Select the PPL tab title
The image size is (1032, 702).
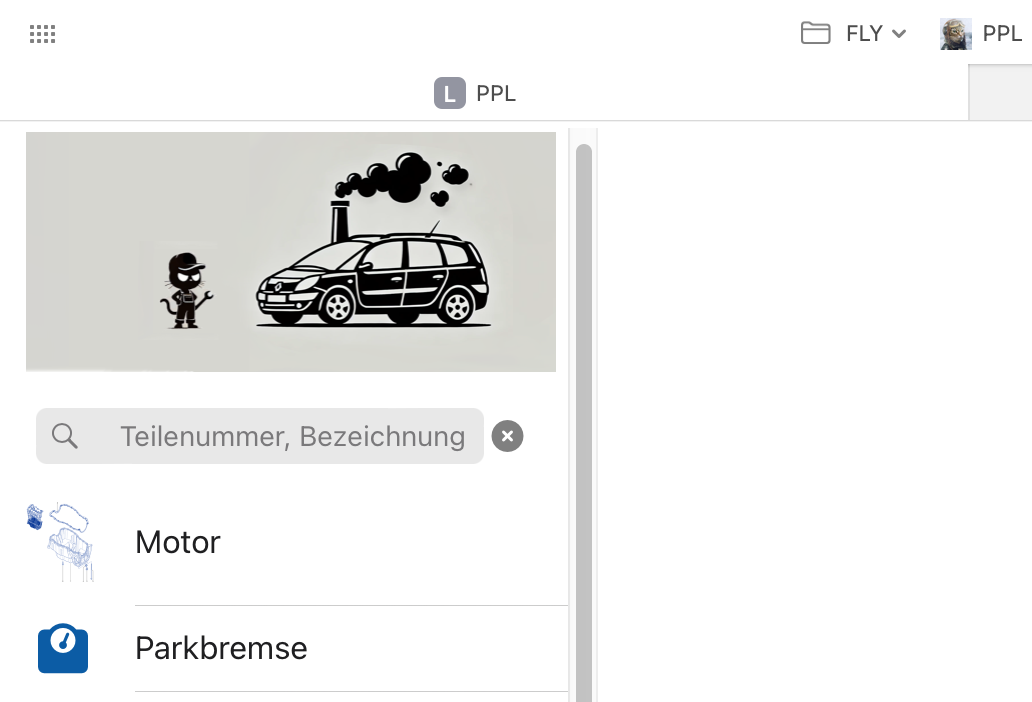(x=496, y=93)
